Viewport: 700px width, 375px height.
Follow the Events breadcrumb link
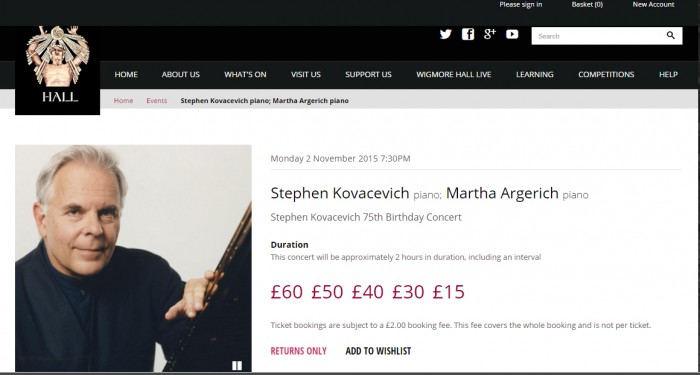click(157, 101)
